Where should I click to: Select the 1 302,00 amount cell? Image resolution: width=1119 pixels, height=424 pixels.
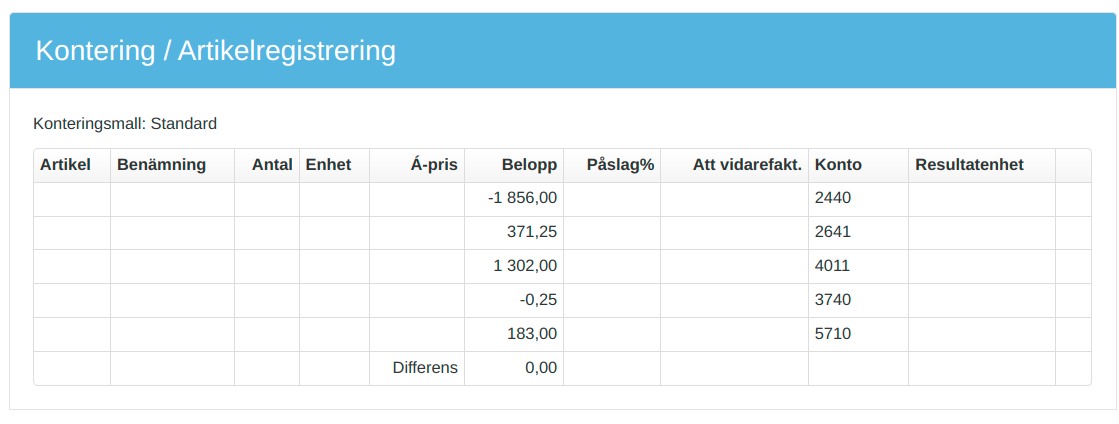click(525, 266)
